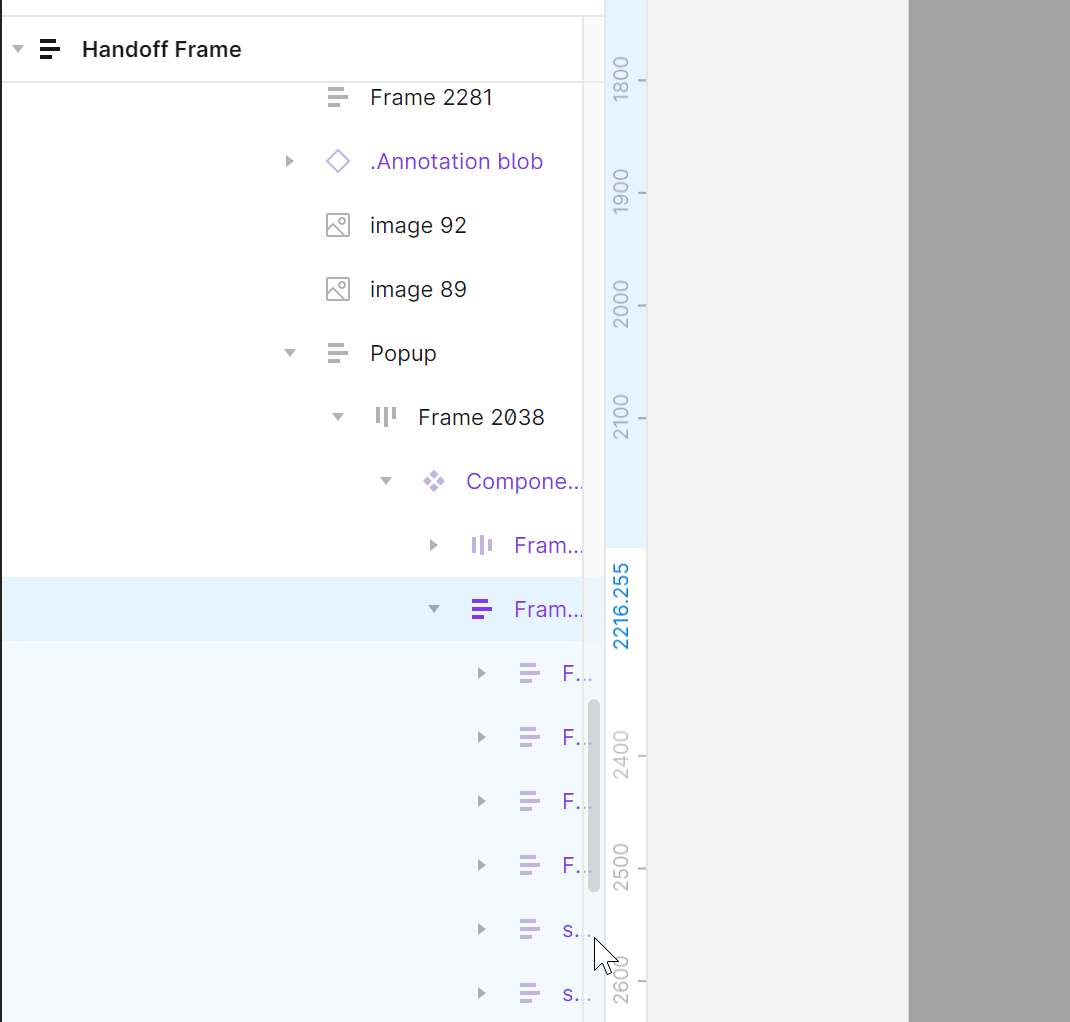Select the Frame 2281 layer name
This screenshot has width=1070, height=1022.
click(x=431, y=98)
